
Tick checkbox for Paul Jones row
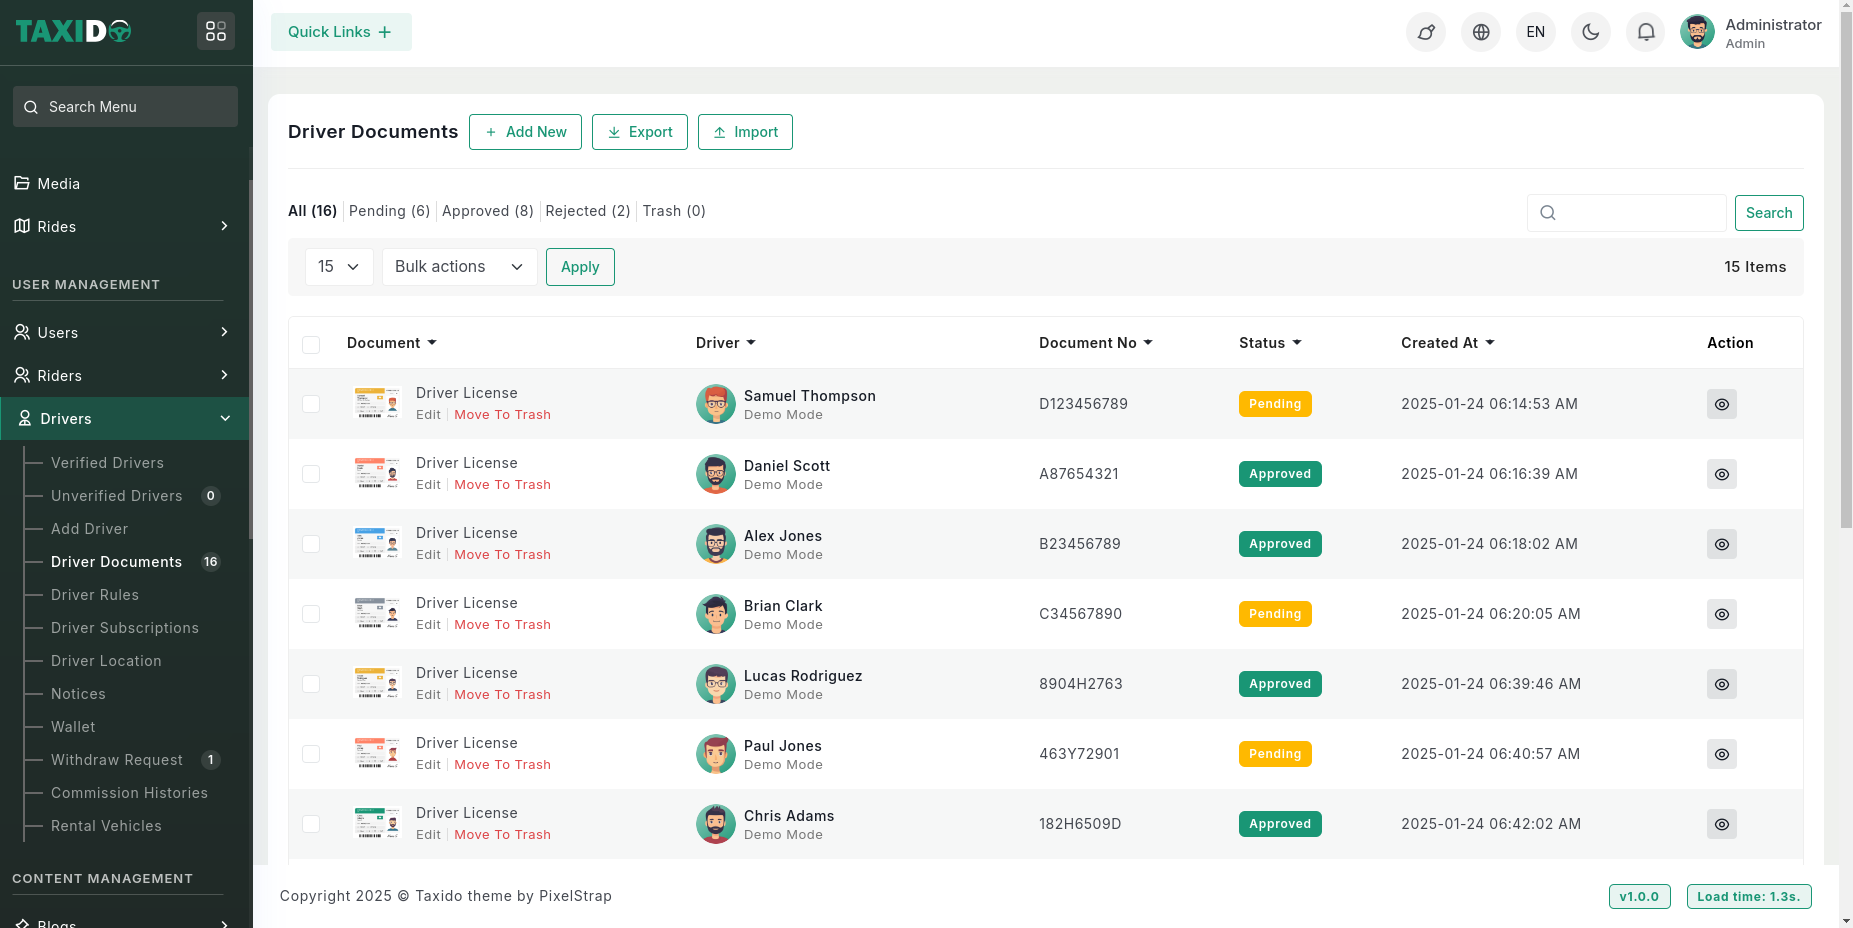click(311, 754)
